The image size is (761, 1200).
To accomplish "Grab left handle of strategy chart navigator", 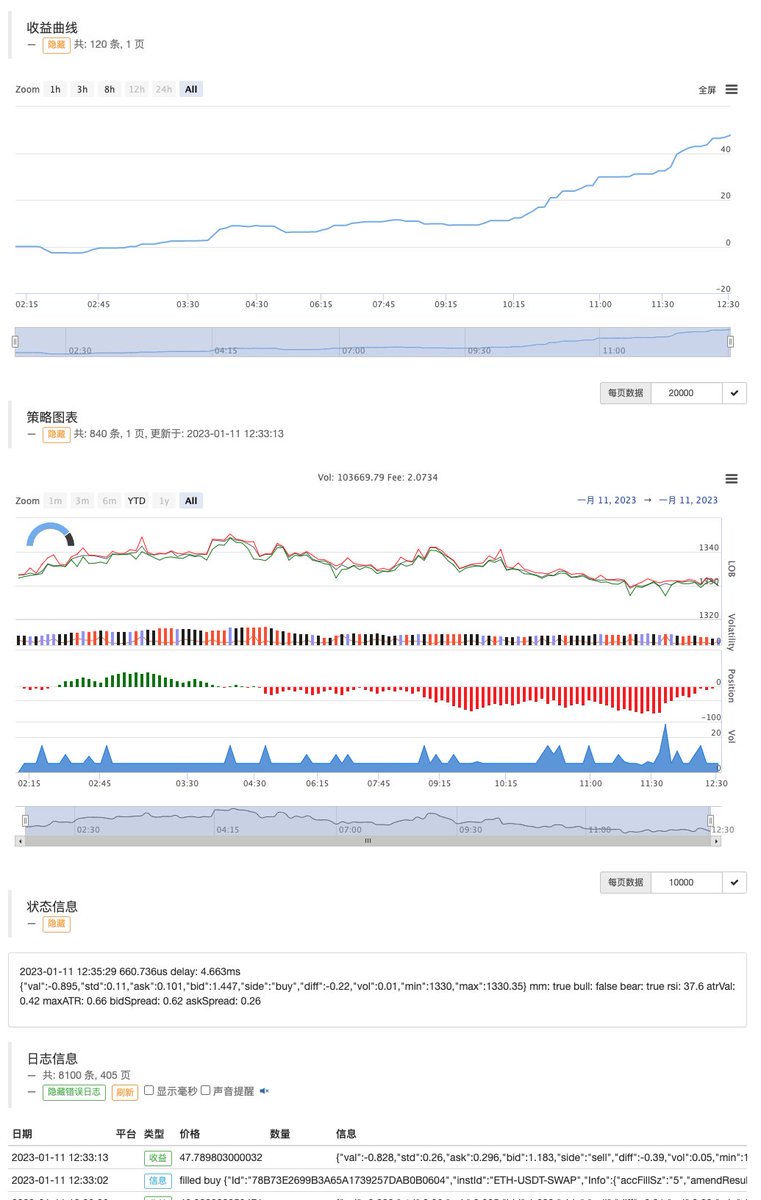I will click(x=26, y=821).
